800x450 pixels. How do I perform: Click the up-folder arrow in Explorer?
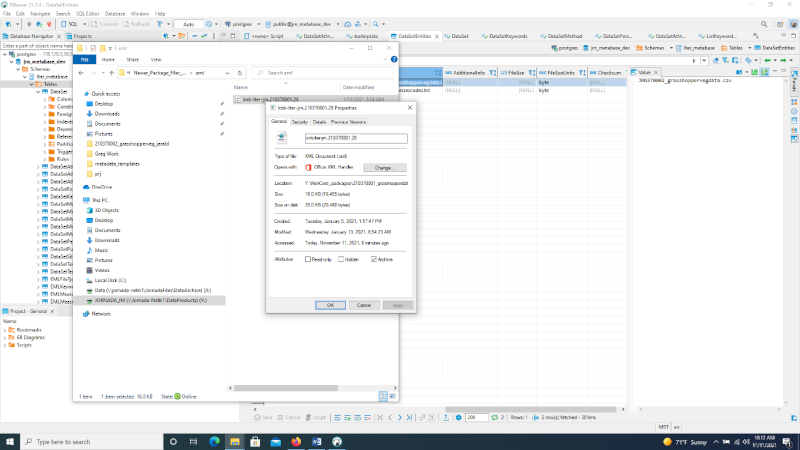click(x=110, y=73)
